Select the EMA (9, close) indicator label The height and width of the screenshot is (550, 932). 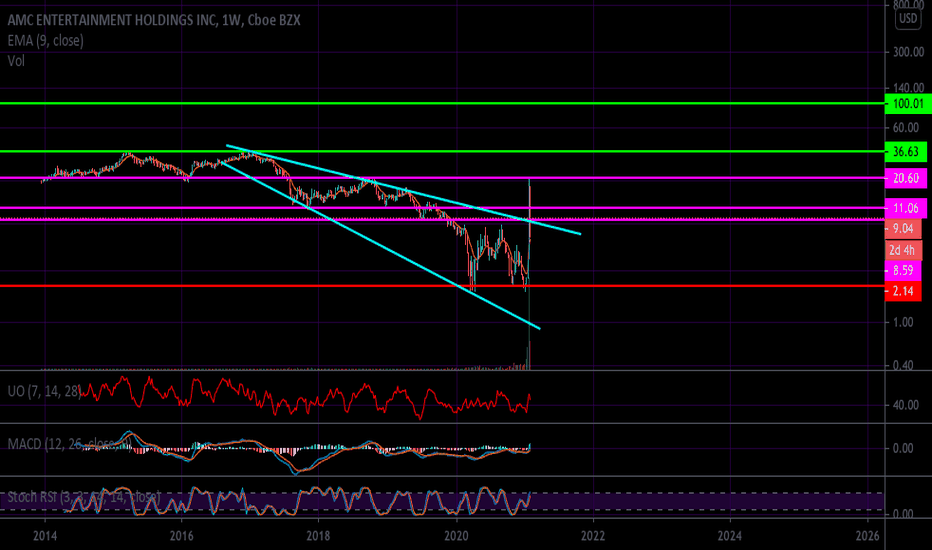click(x=45, y=40)
